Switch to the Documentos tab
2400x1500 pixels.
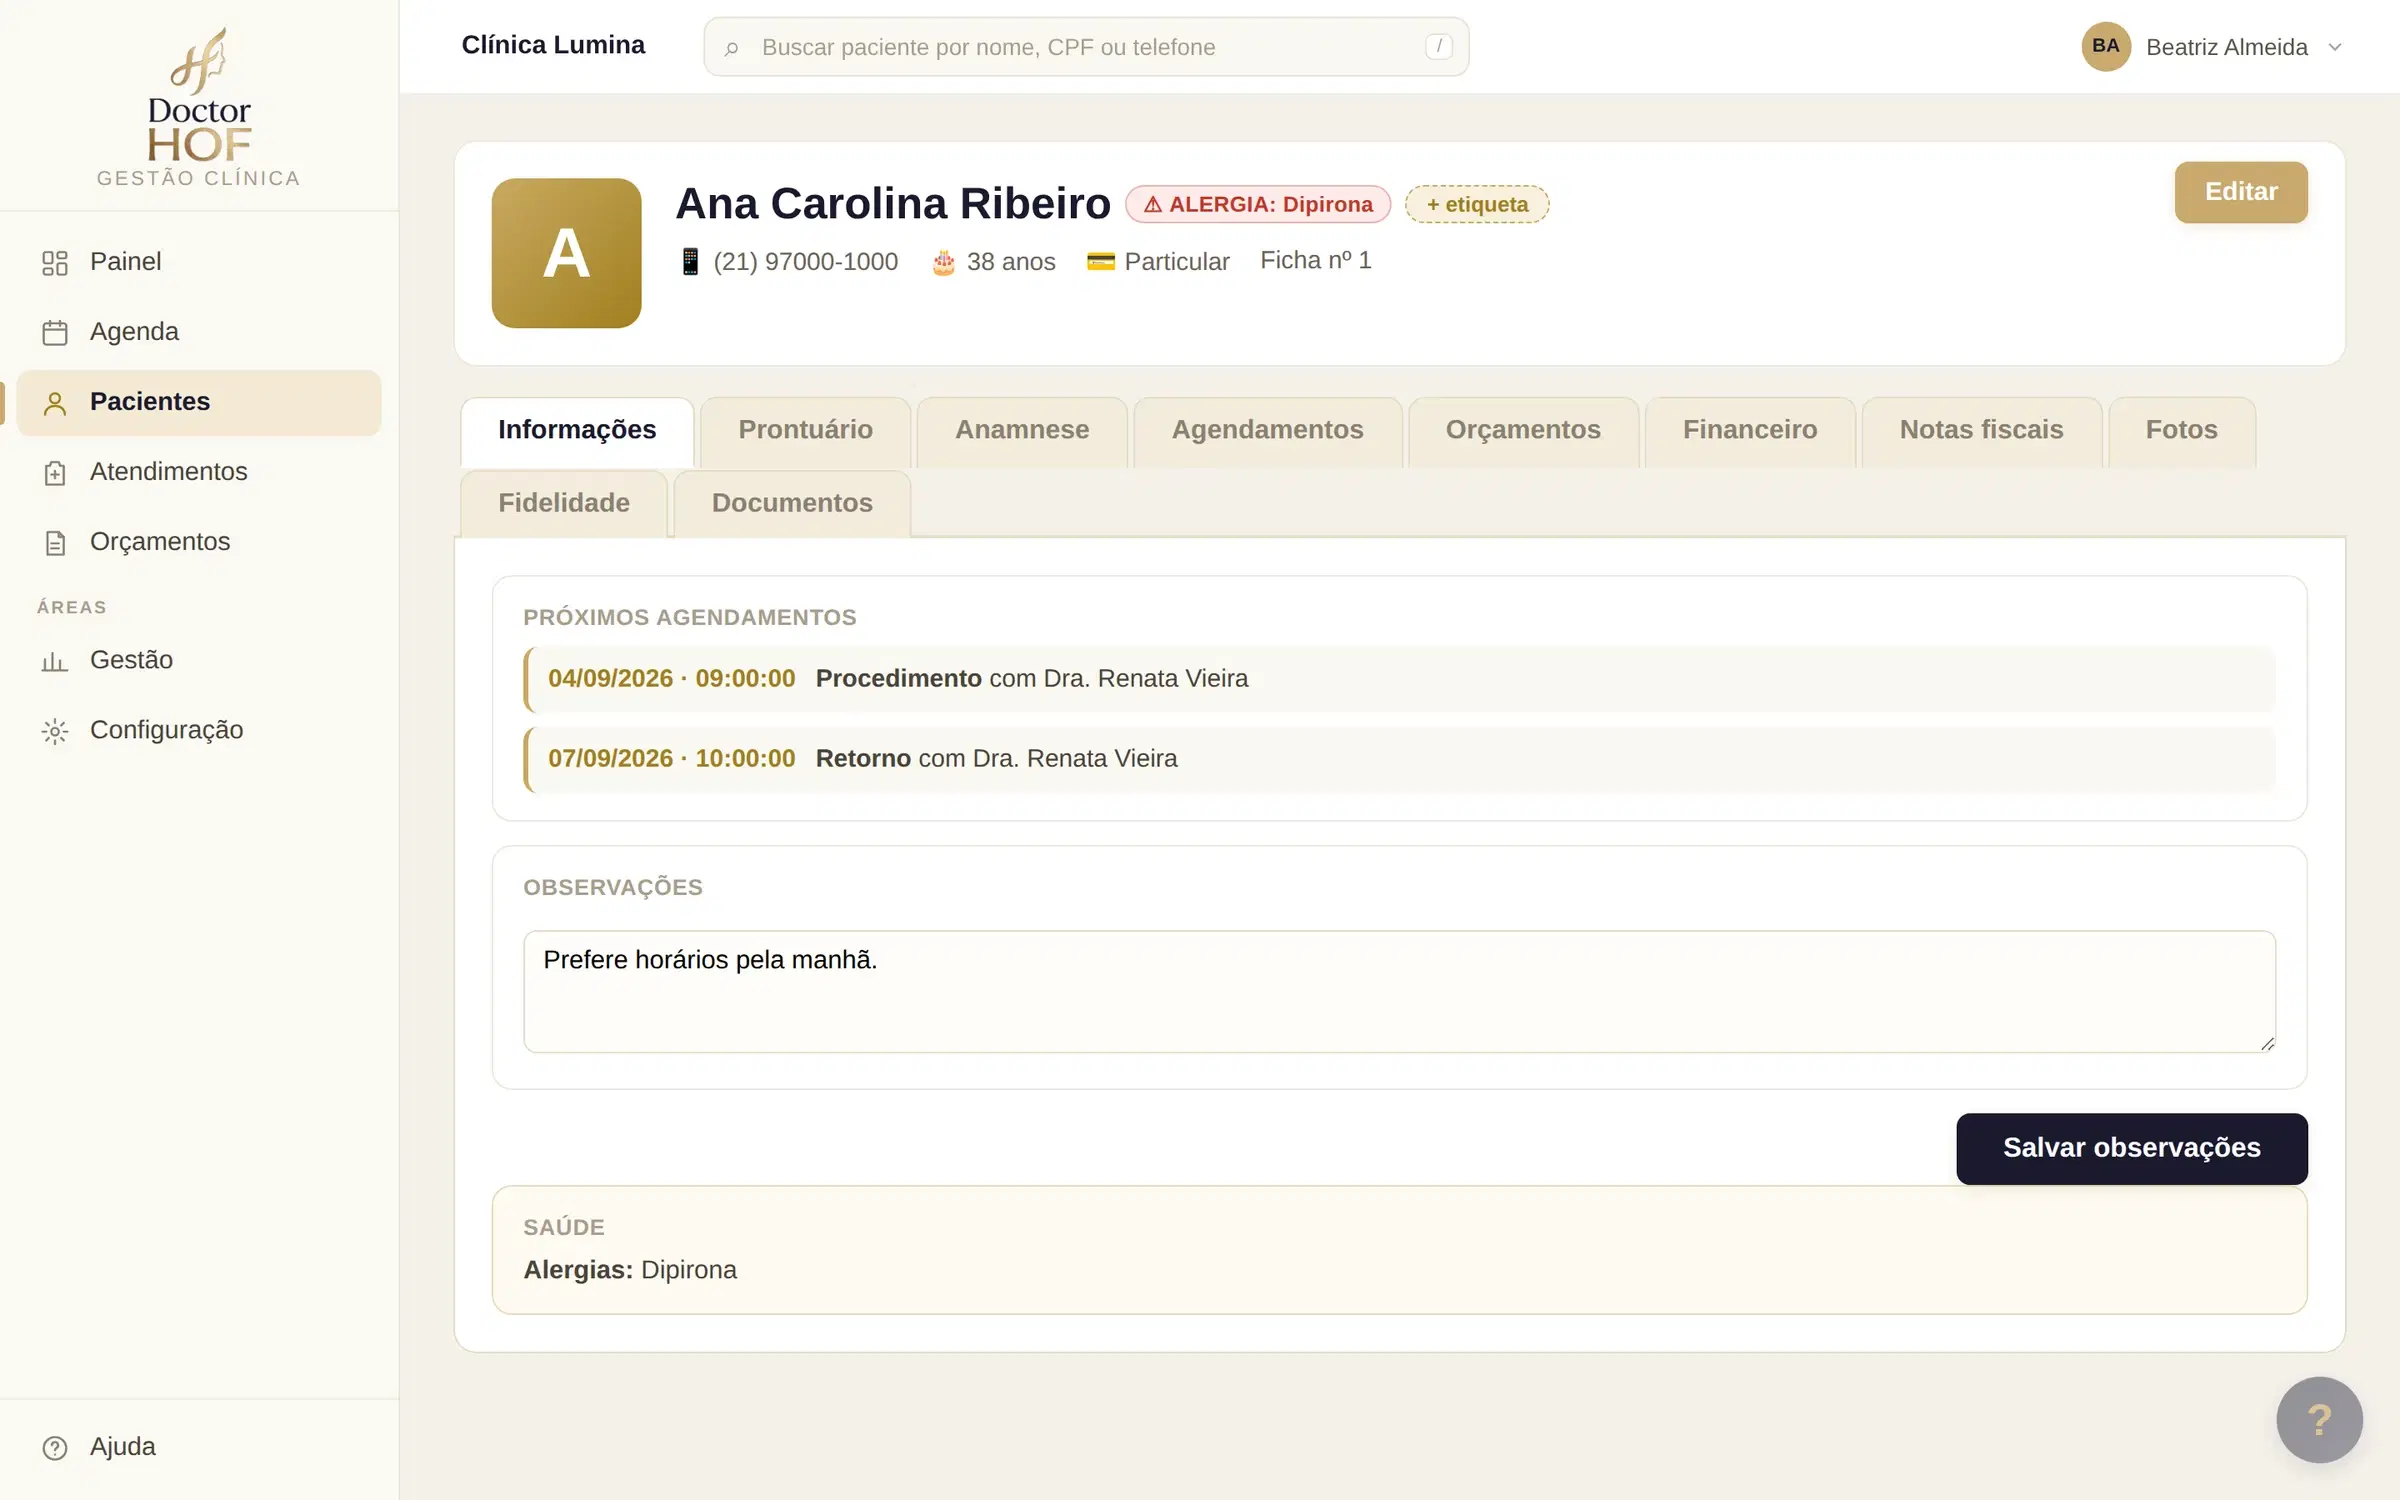pos(792,503)
